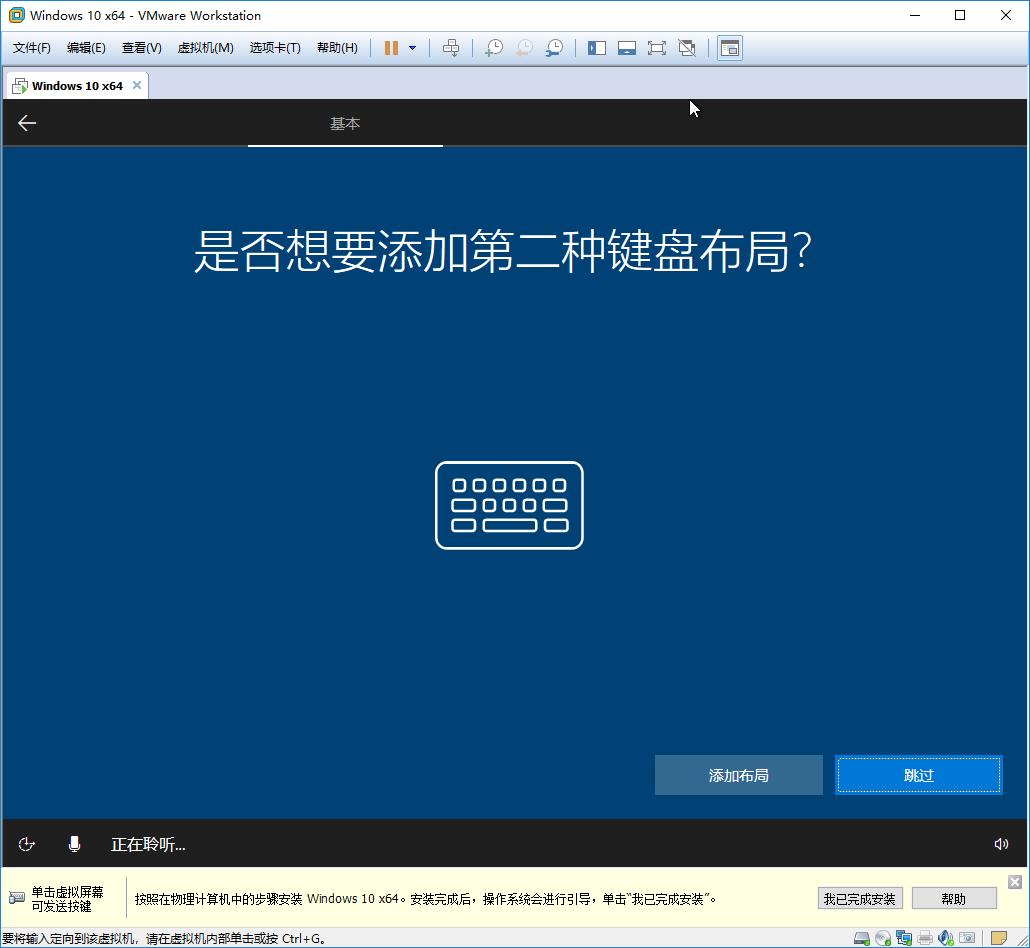Click the network adapter status icon
This screenshot has width=1030, height=948.
pos(903,939)
